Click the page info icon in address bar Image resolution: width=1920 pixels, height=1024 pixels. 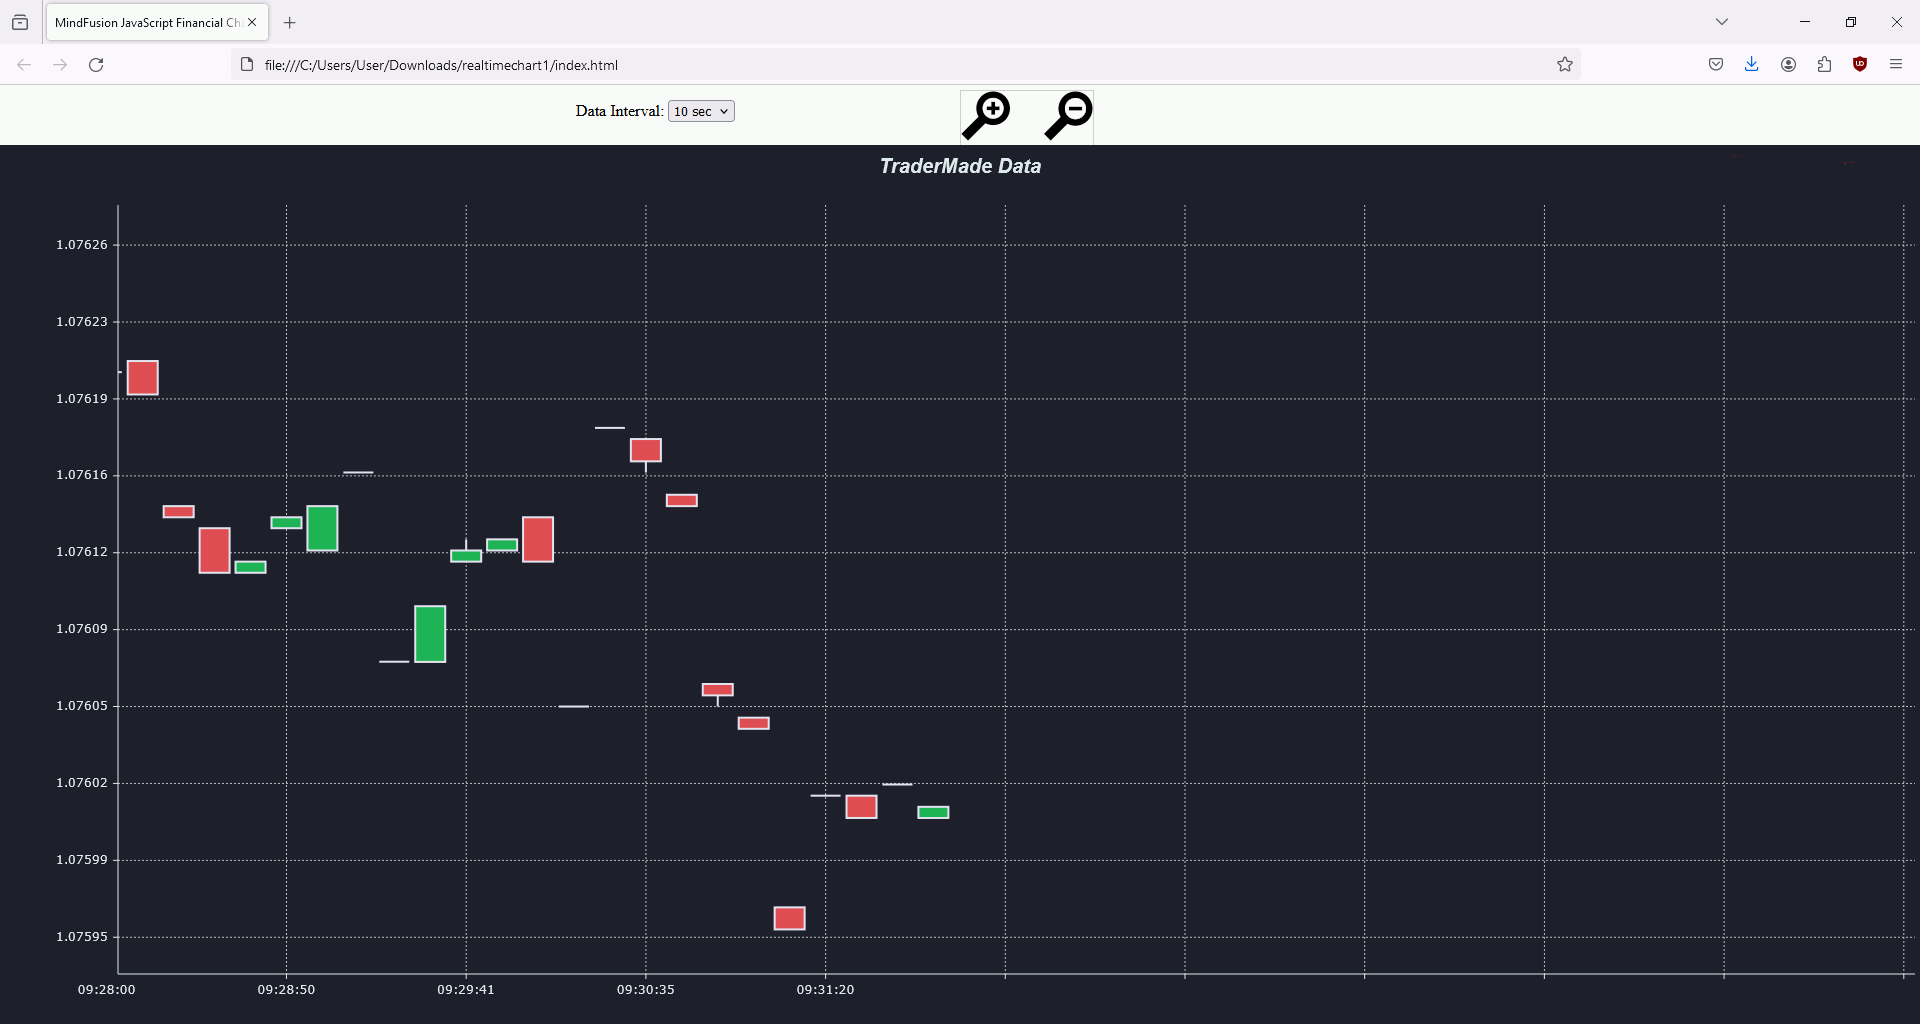[247, 65]
